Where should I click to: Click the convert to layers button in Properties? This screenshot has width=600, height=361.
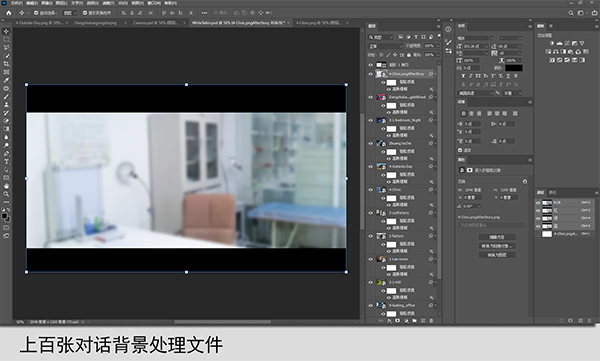coord(497,255)
